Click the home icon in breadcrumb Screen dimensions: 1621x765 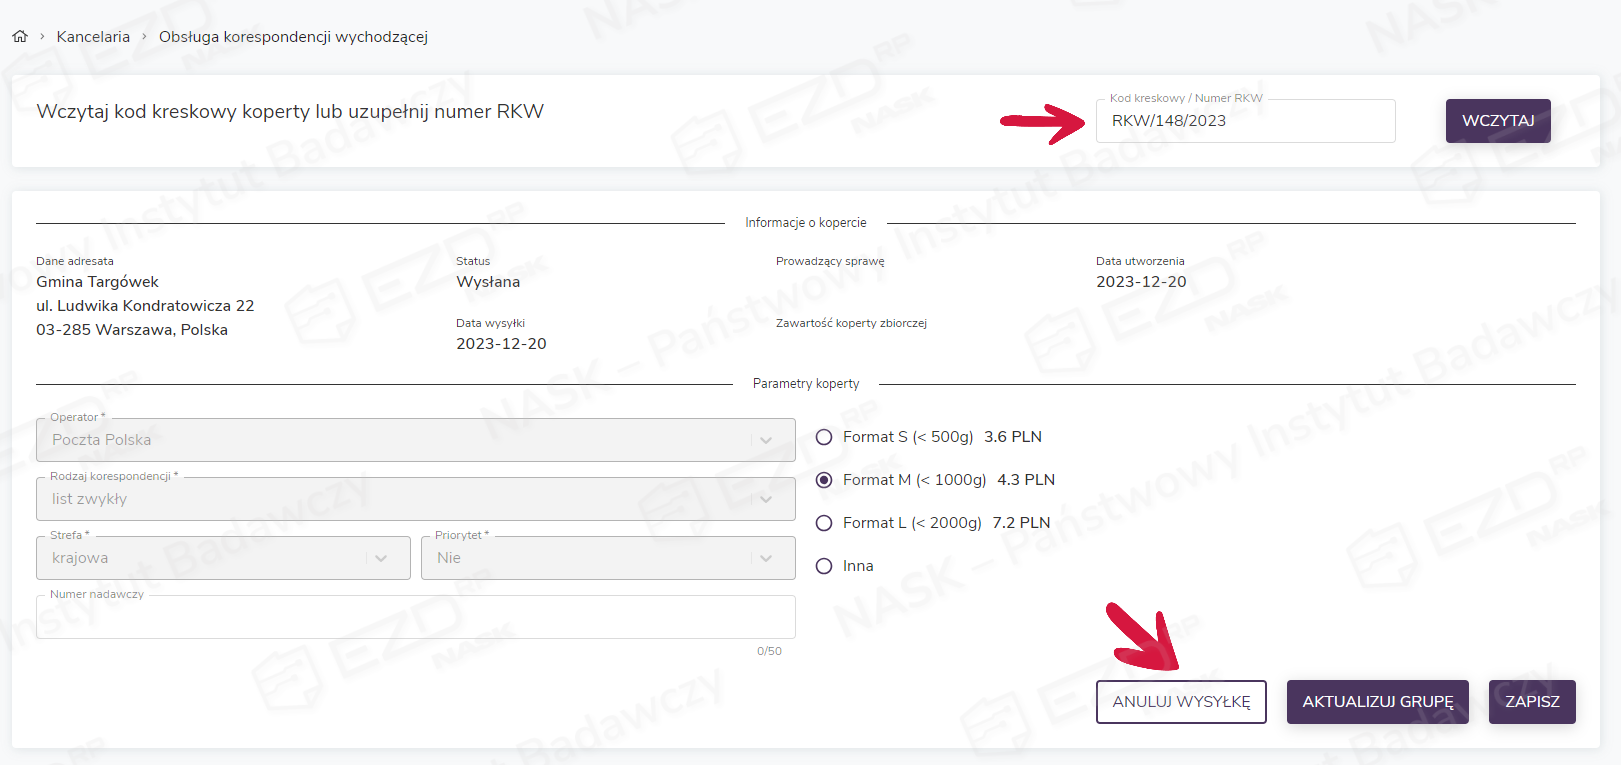(20, 37)
